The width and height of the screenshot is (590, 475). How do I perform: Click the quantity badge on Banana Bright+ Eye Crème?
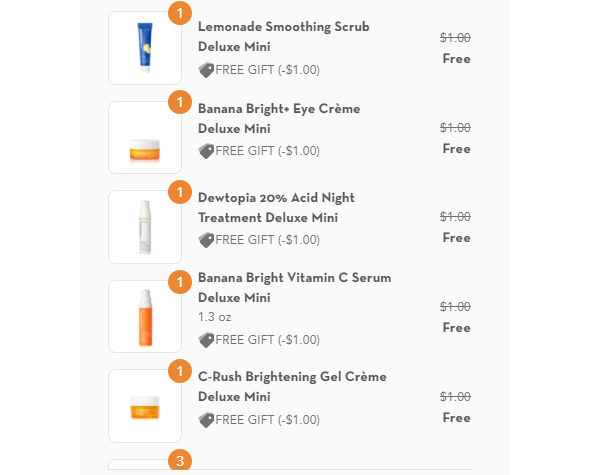pos(180,102)
